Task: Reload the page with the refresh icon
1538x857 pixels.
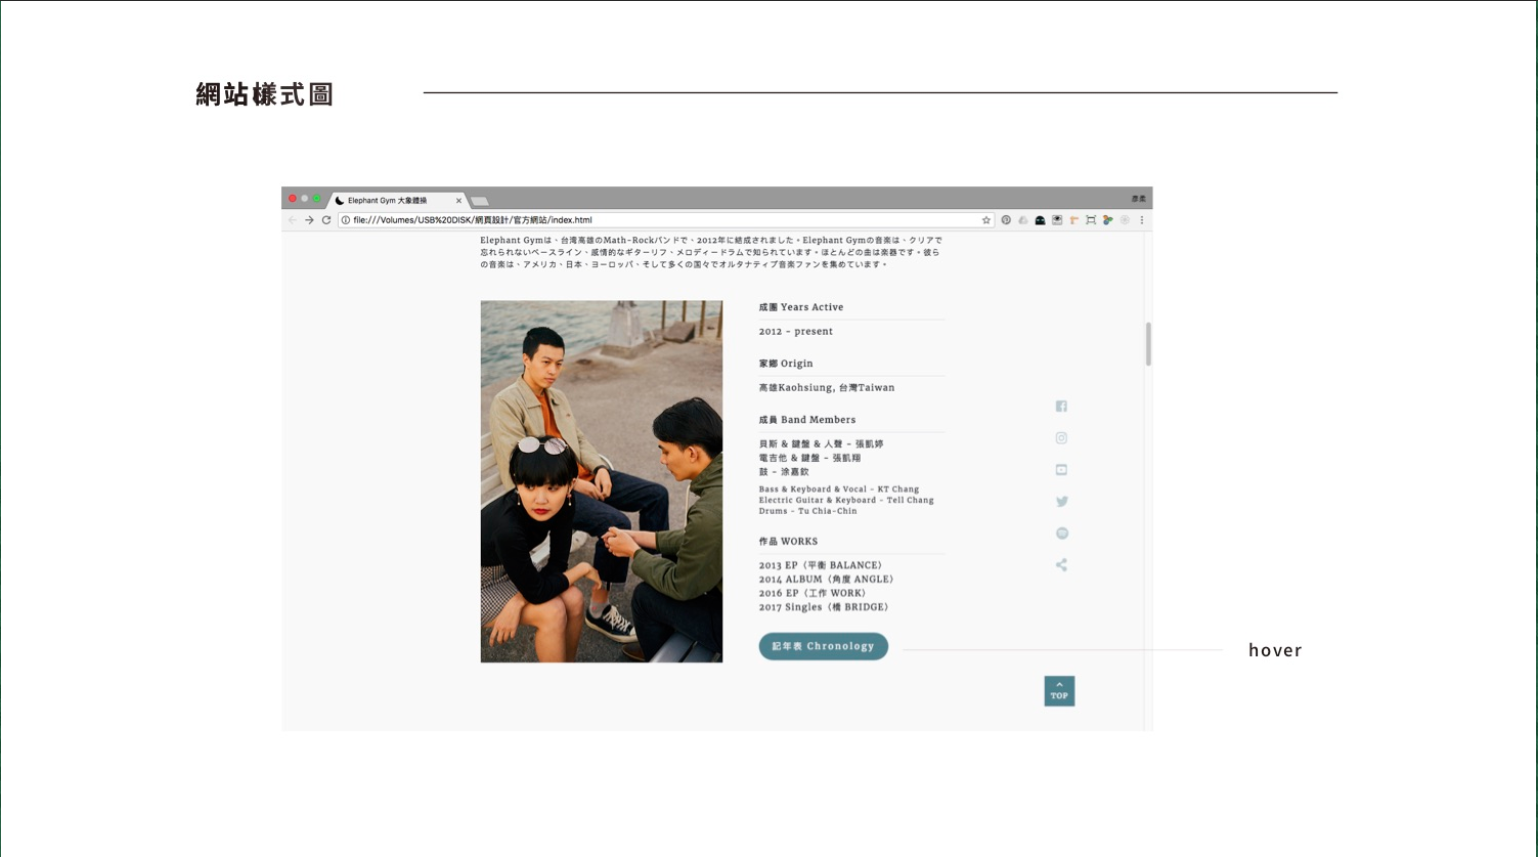Action: (x=326, y=220)
